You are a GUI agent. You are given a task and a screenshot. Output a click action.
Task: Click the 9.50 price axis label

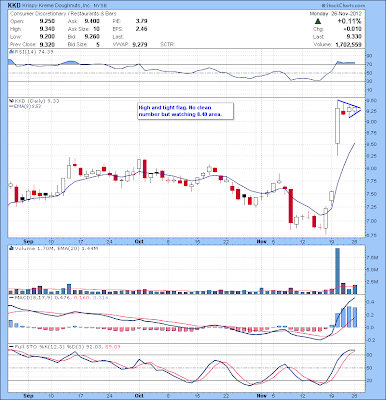373,100
